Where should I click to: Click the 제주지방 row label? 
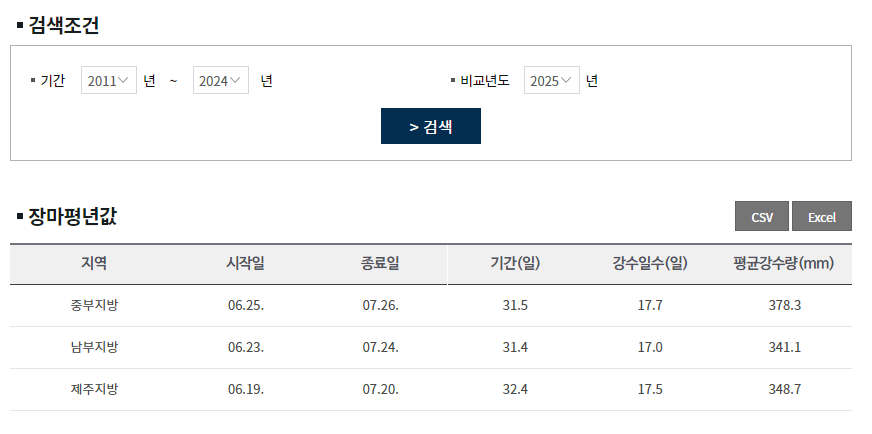click(x=94, y=389)
